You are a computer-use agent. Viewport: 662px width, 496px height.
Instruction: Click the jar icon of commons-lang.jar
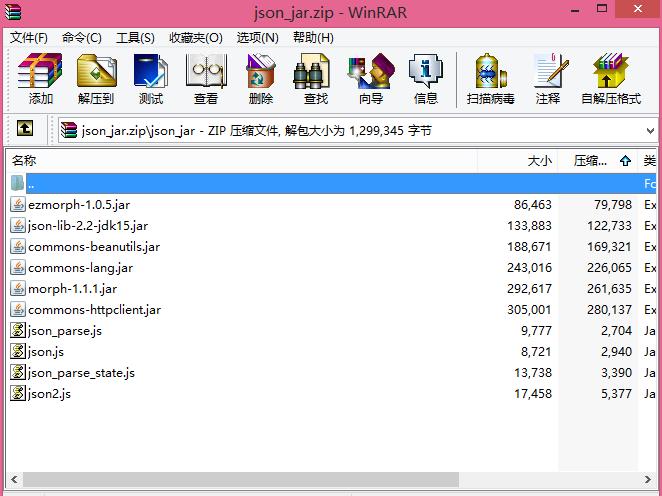coord(18,268)
